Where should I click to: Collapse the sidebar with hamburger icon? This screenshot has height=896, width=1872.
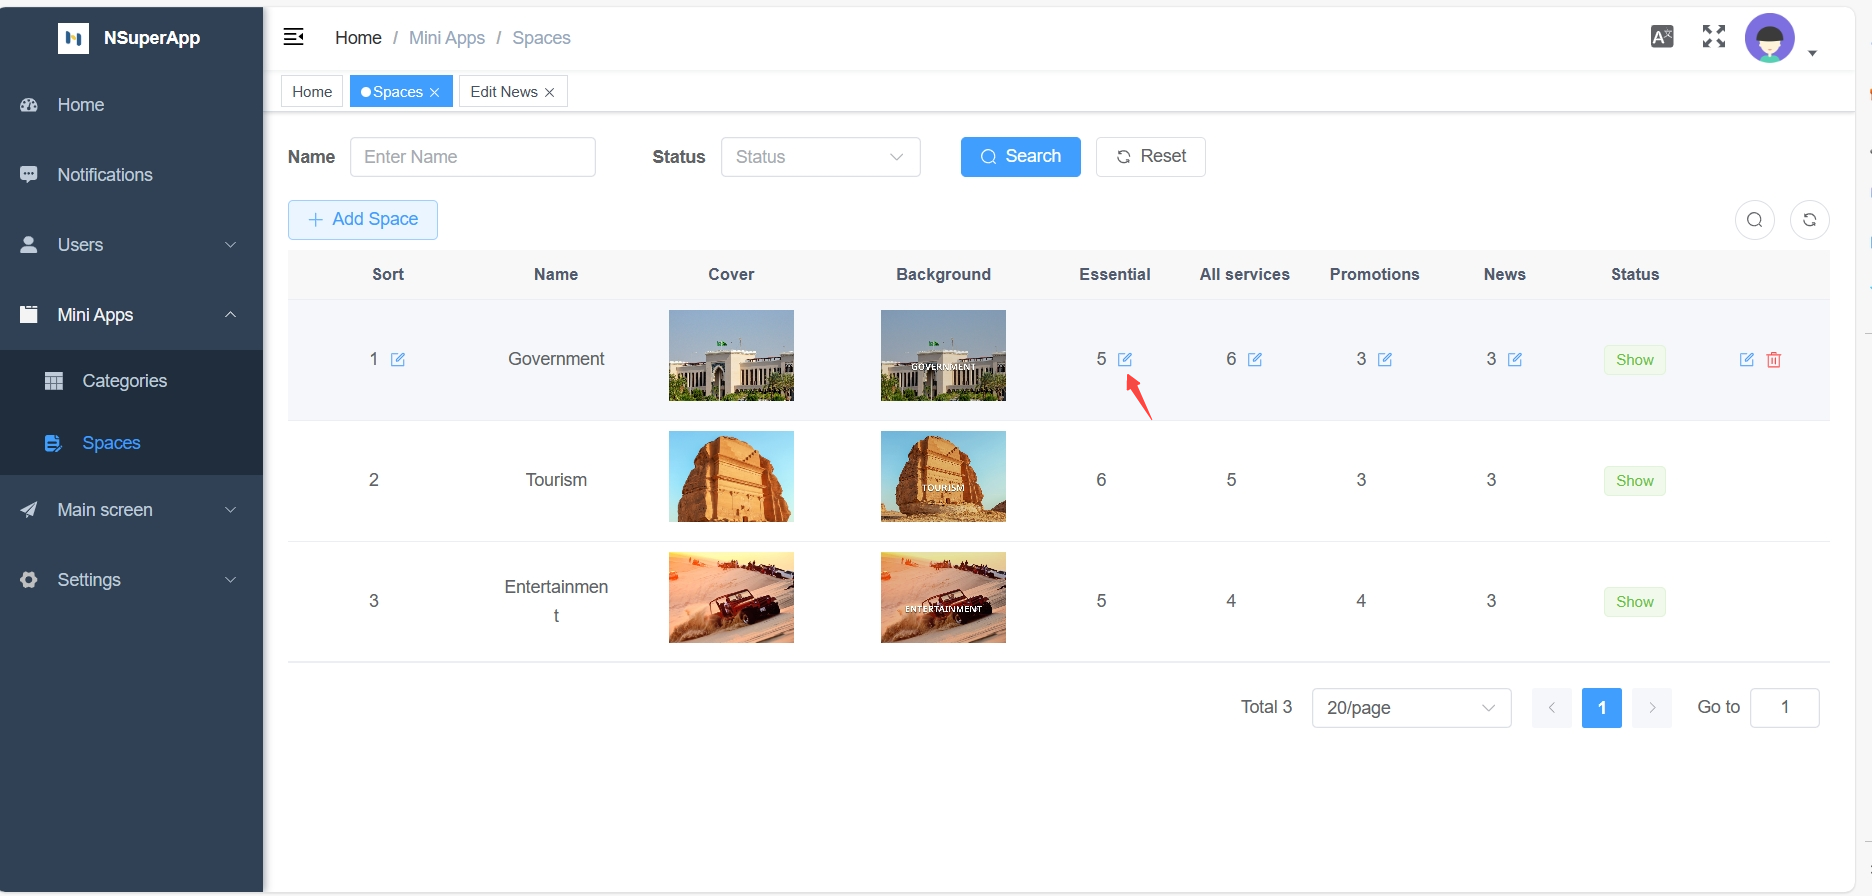coord(294,37)
